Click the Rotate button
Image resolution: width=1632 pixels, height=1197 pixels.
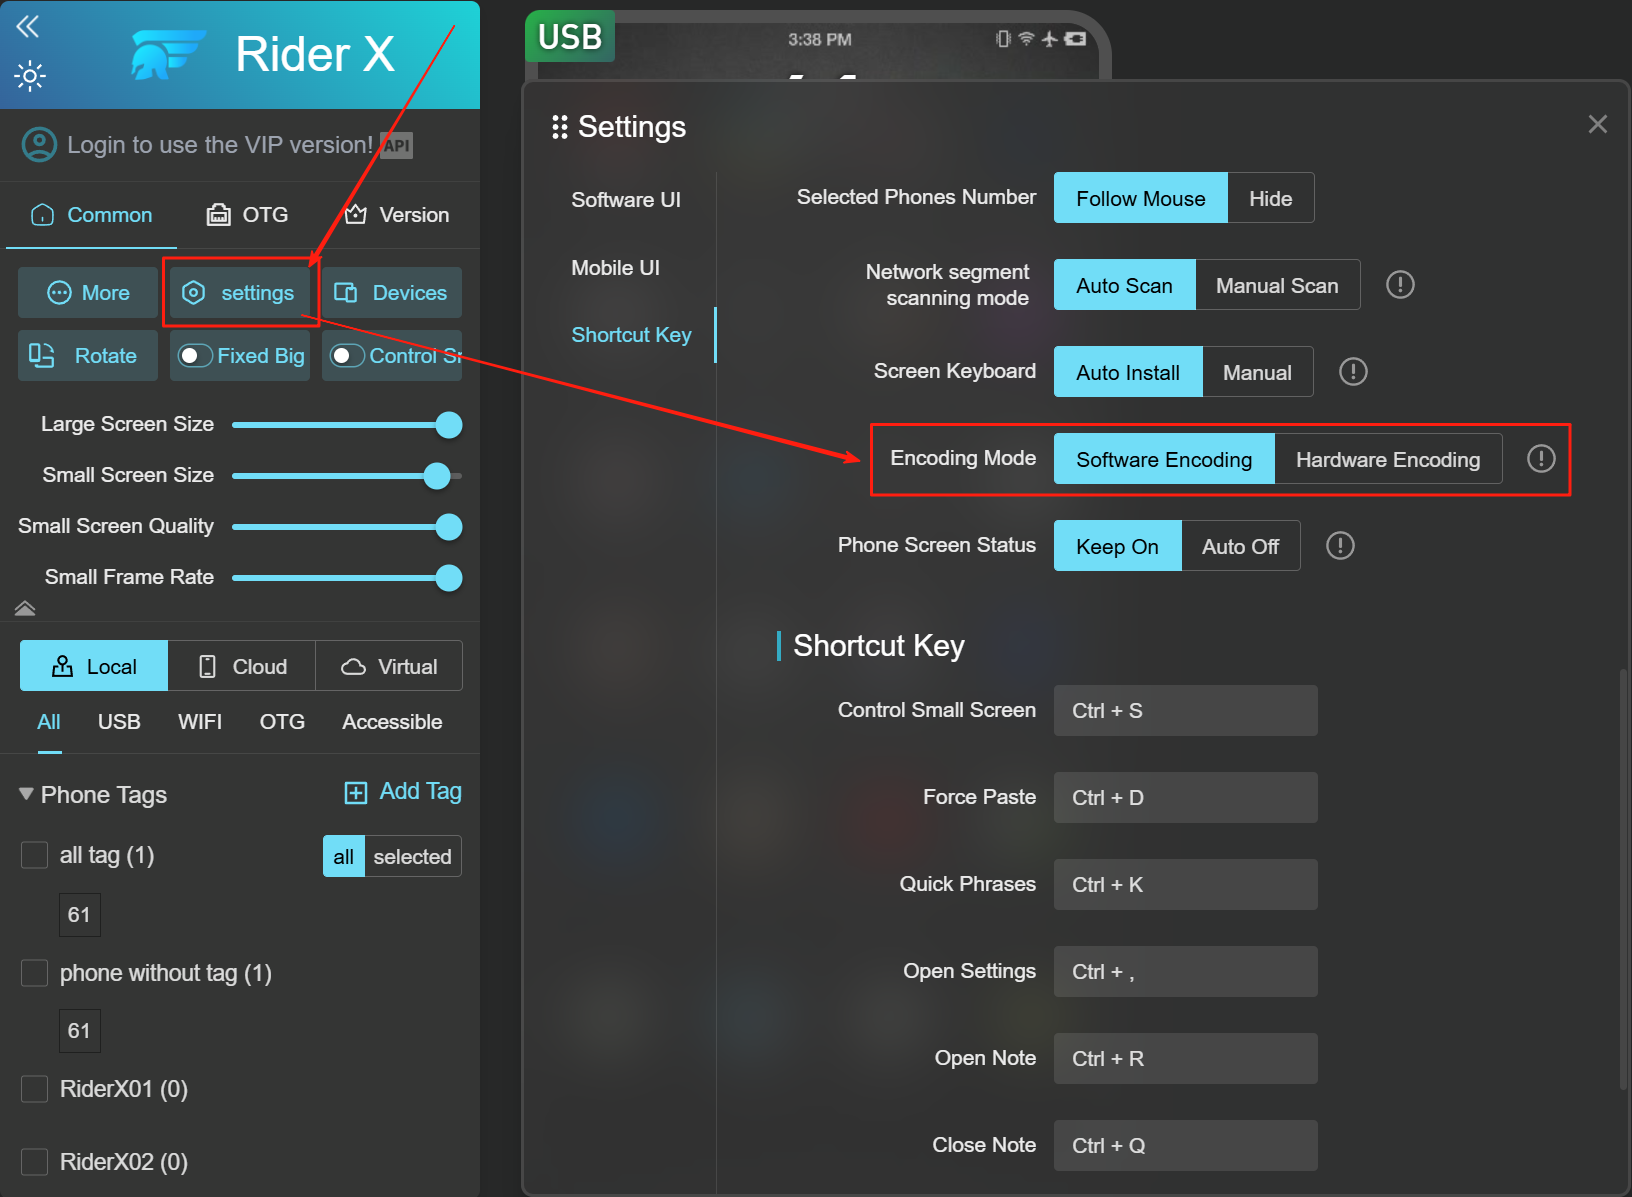88,356
